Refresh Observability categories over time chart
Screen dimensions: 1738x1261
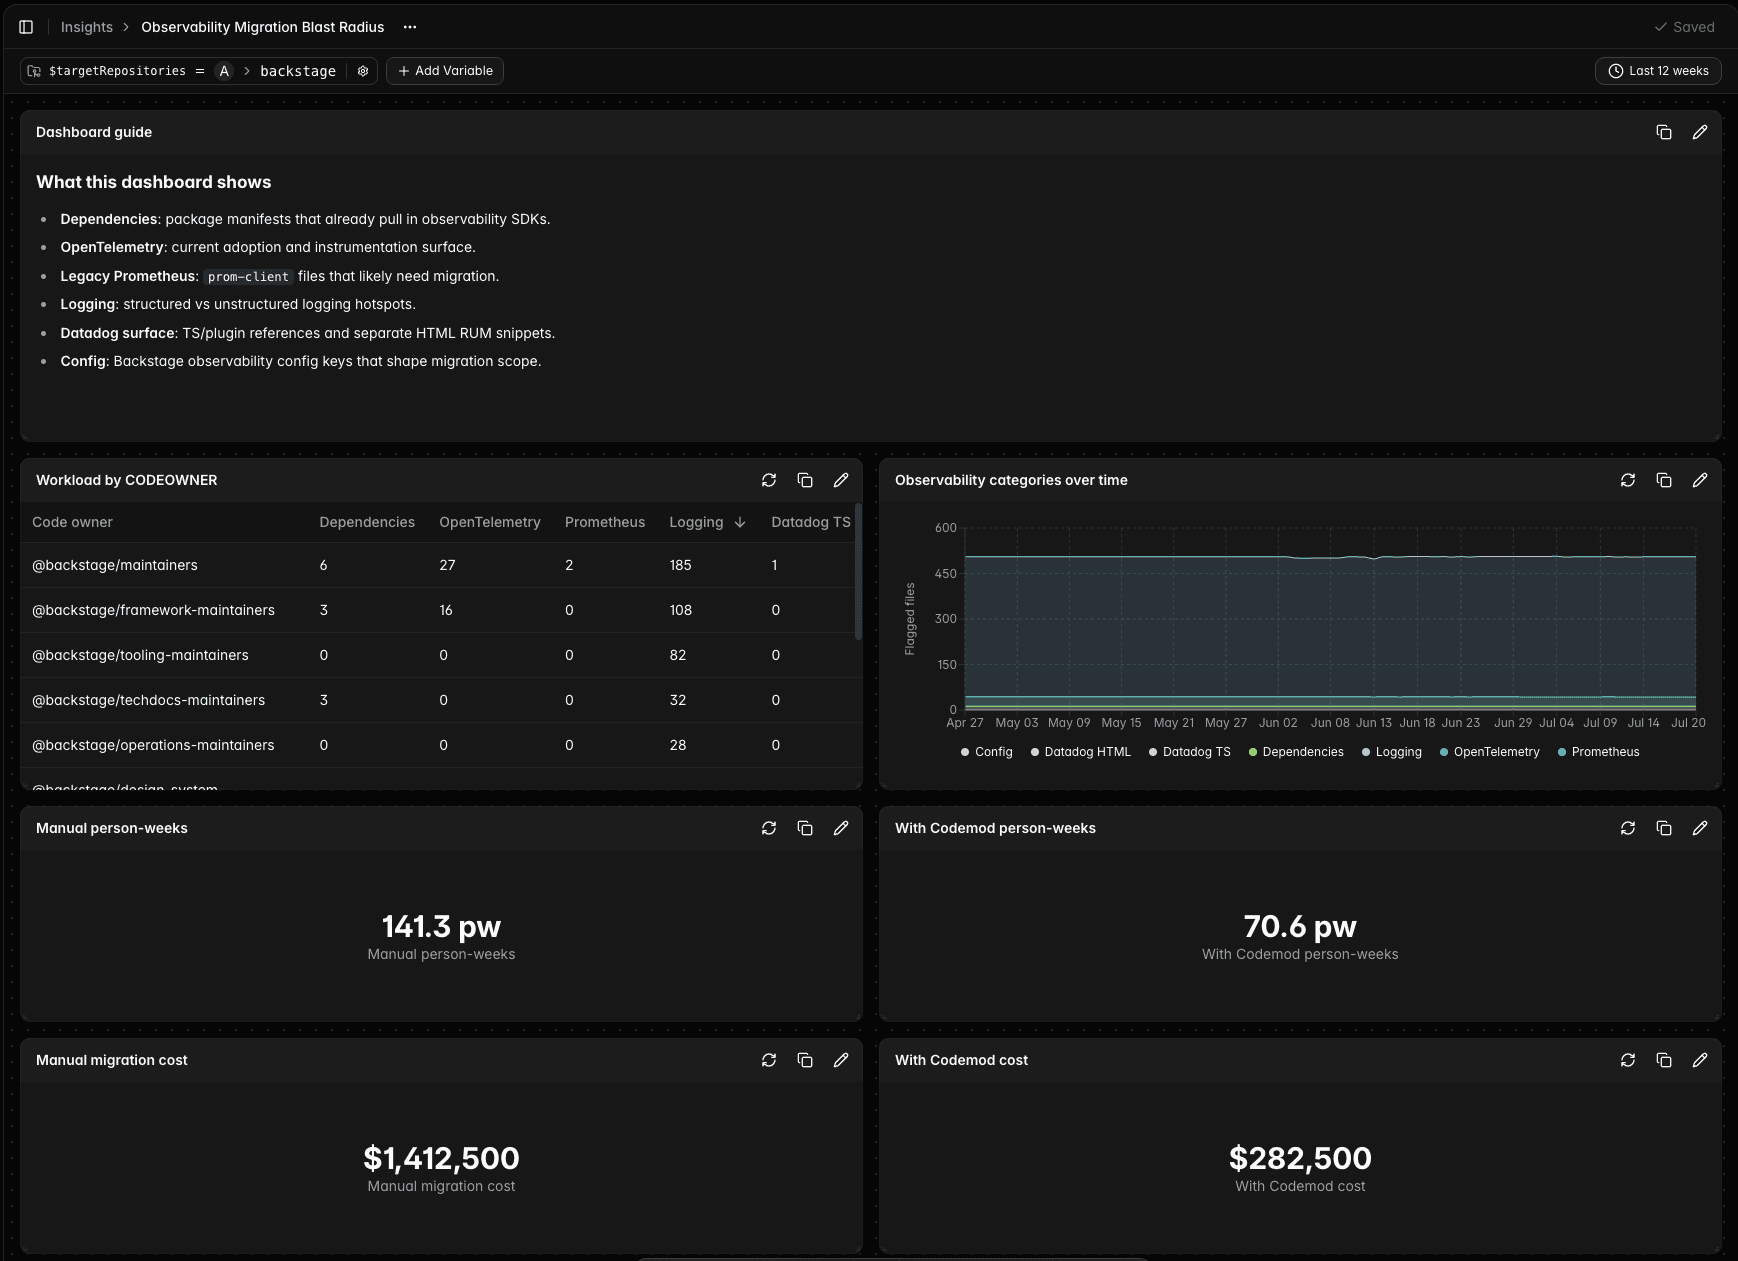coord(1628,480)
